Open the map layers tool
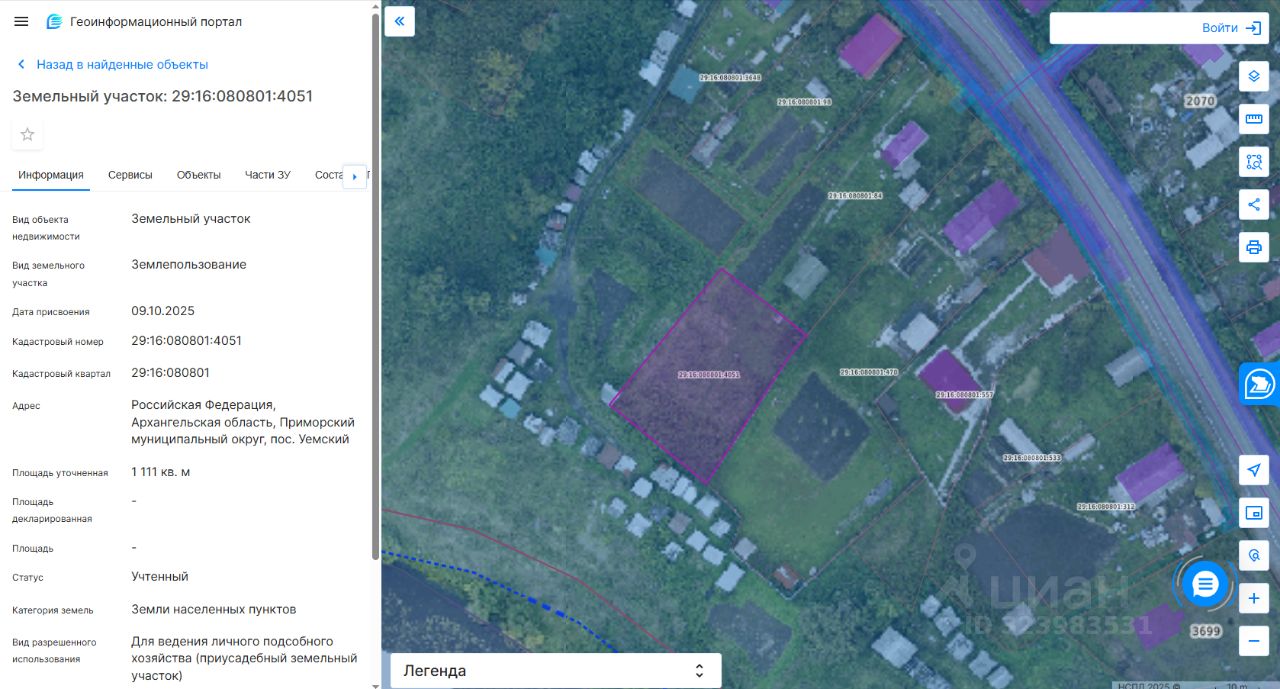The image size is (1280, 689). click(x=1254, y=76)
